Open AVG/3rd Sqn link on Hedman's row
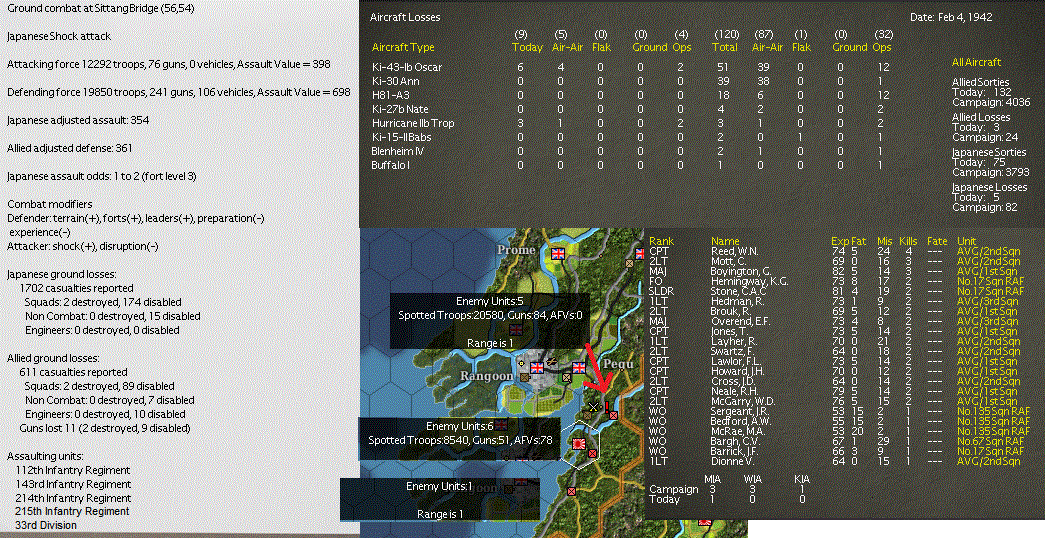The image size is (1045, 538). [x=988, y=301]
